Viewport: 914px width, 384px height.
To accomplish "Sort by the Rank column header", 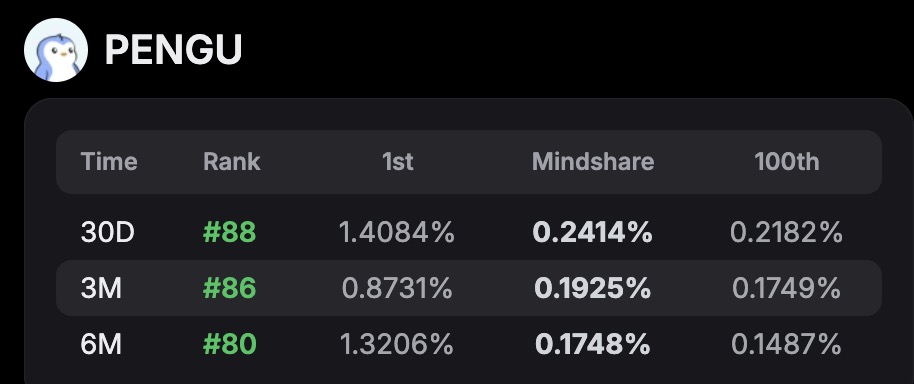I will 231,161.
